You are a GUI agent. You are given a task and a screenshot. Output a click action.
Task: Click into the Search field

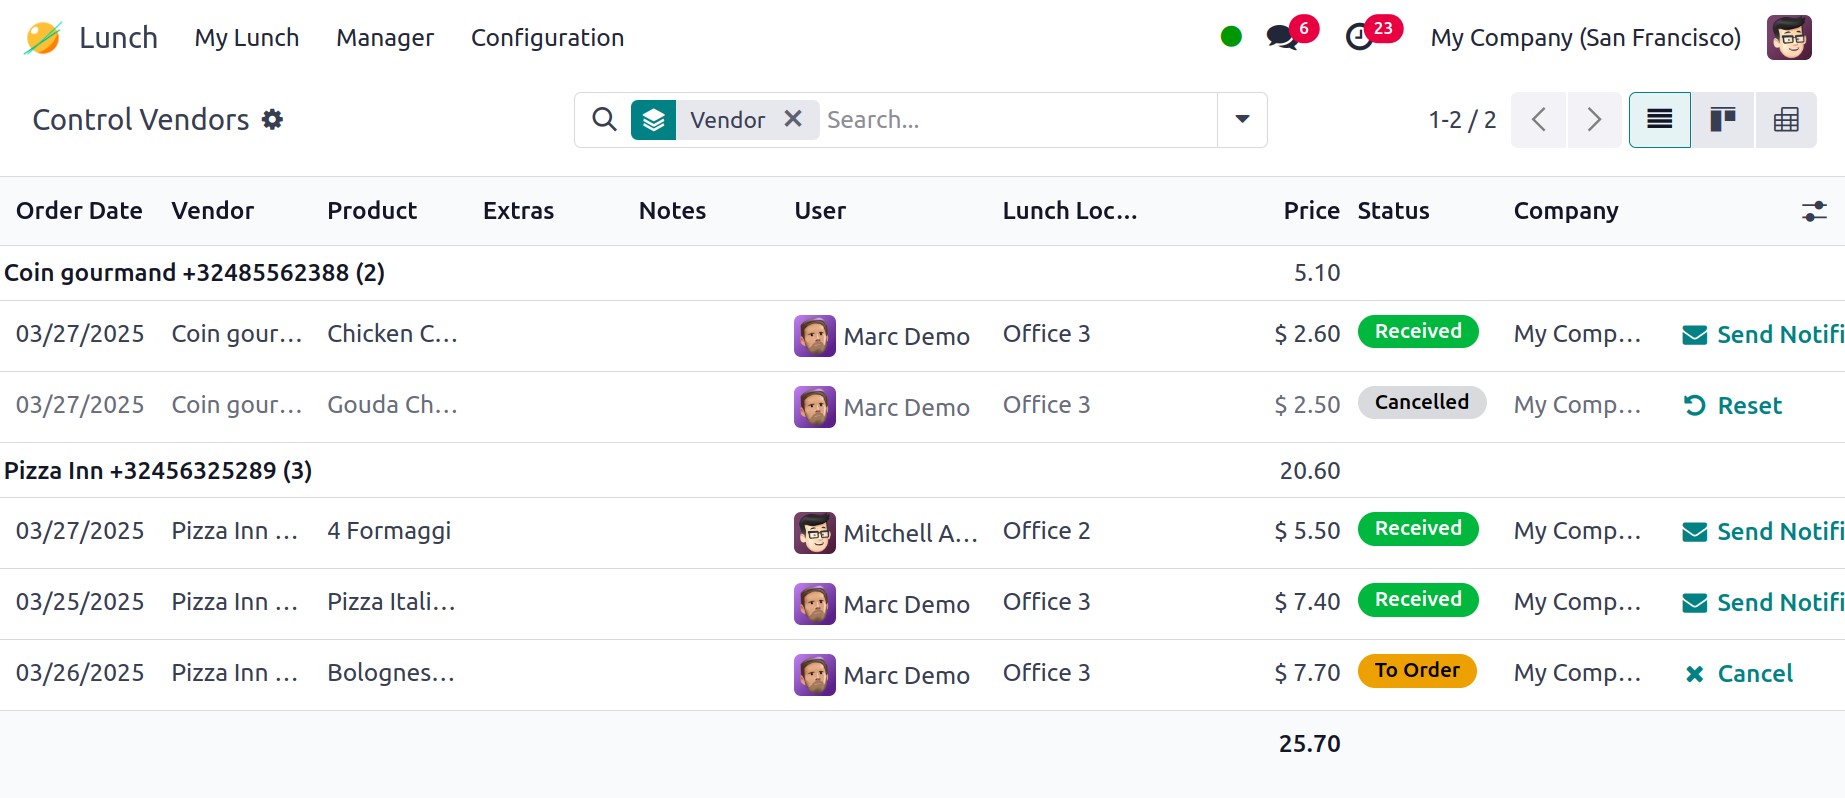pos(1015,120)
